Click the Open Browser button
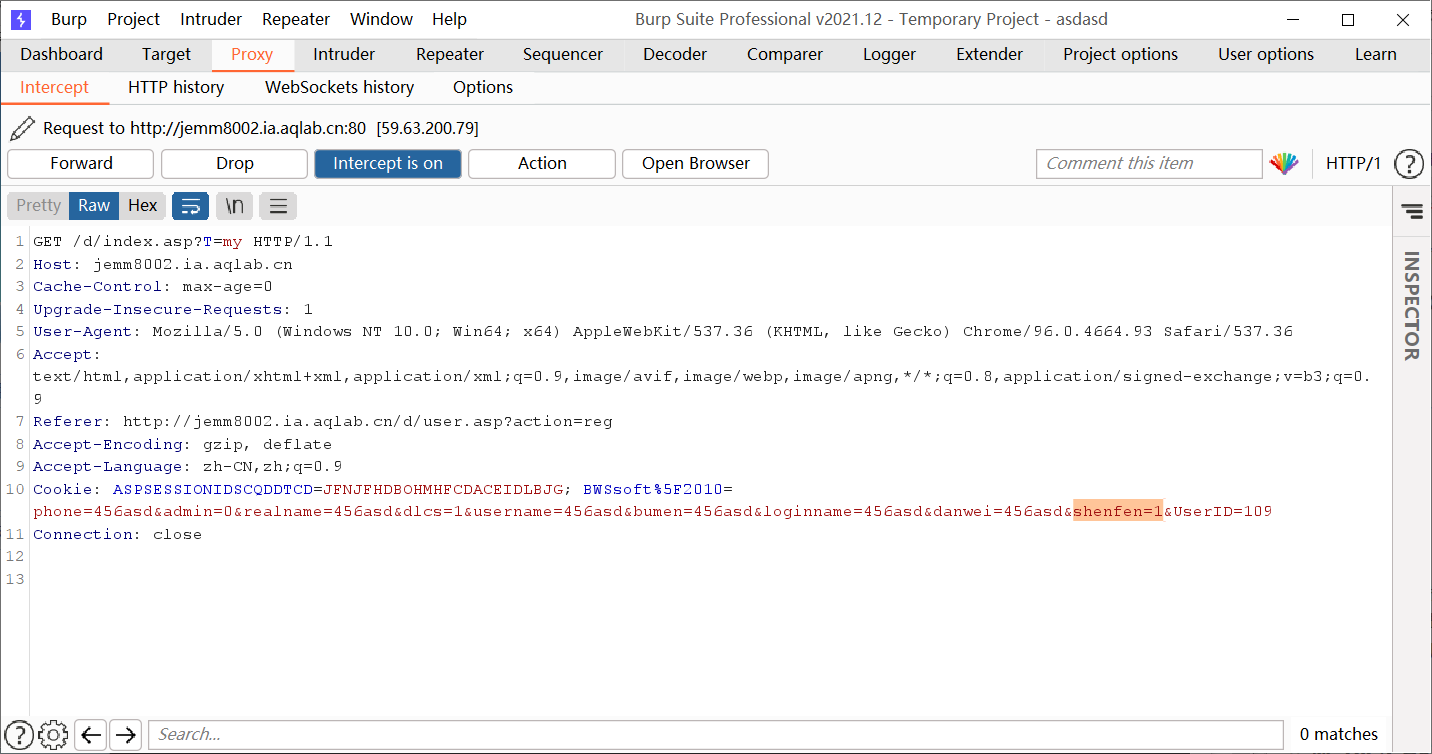 (x=696, y=163)
